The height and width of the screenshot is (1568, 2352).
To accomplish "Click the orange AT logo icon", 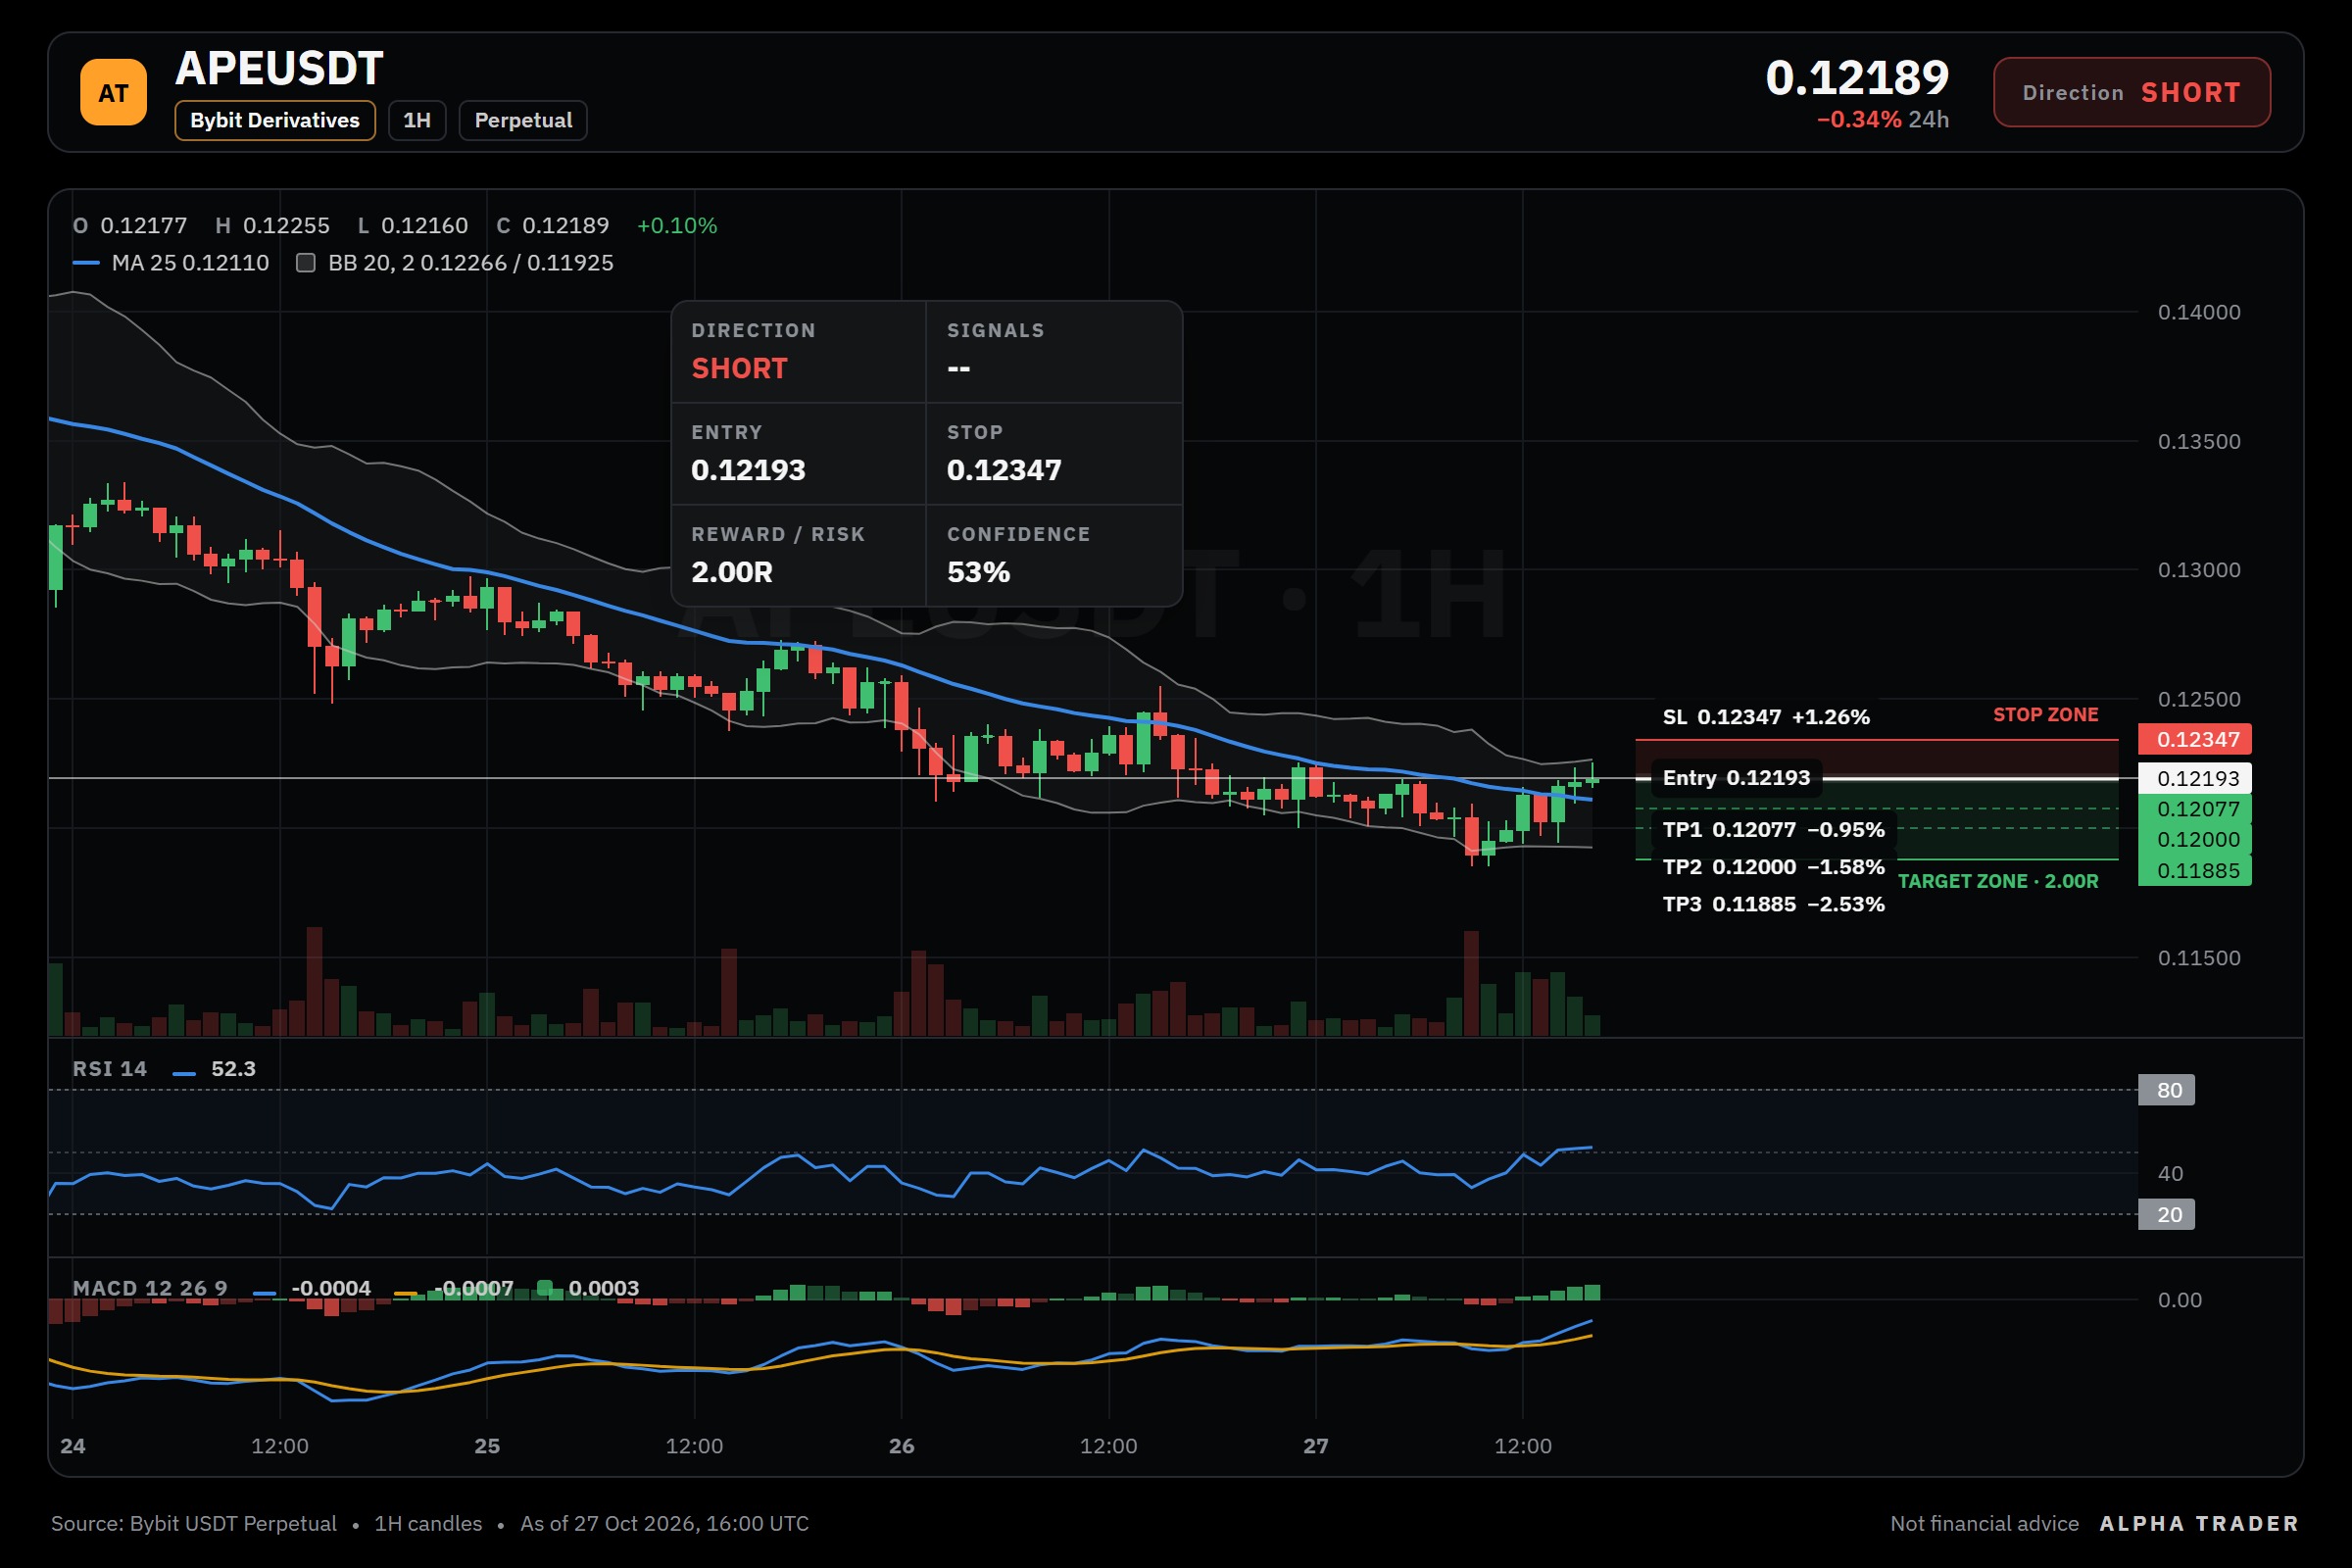I will 113,92.
